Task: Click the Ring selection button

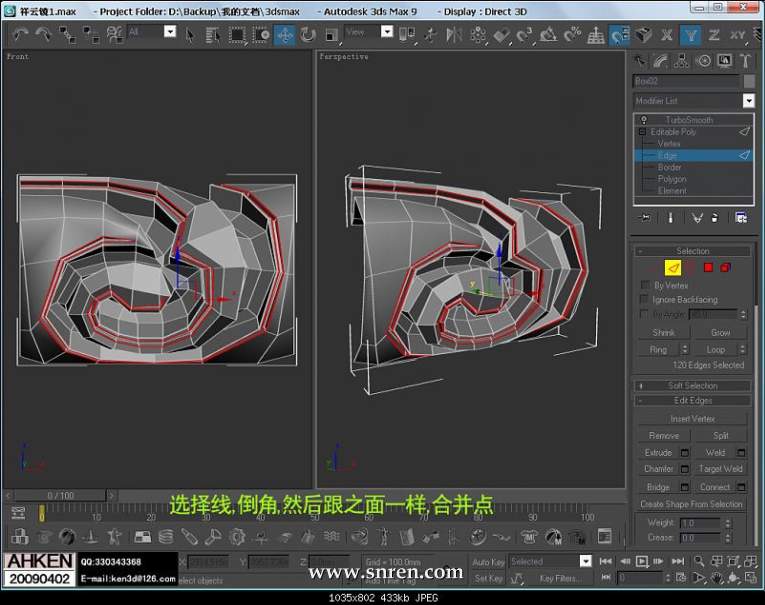Action: pyautogui.click(x=658, y=350)
